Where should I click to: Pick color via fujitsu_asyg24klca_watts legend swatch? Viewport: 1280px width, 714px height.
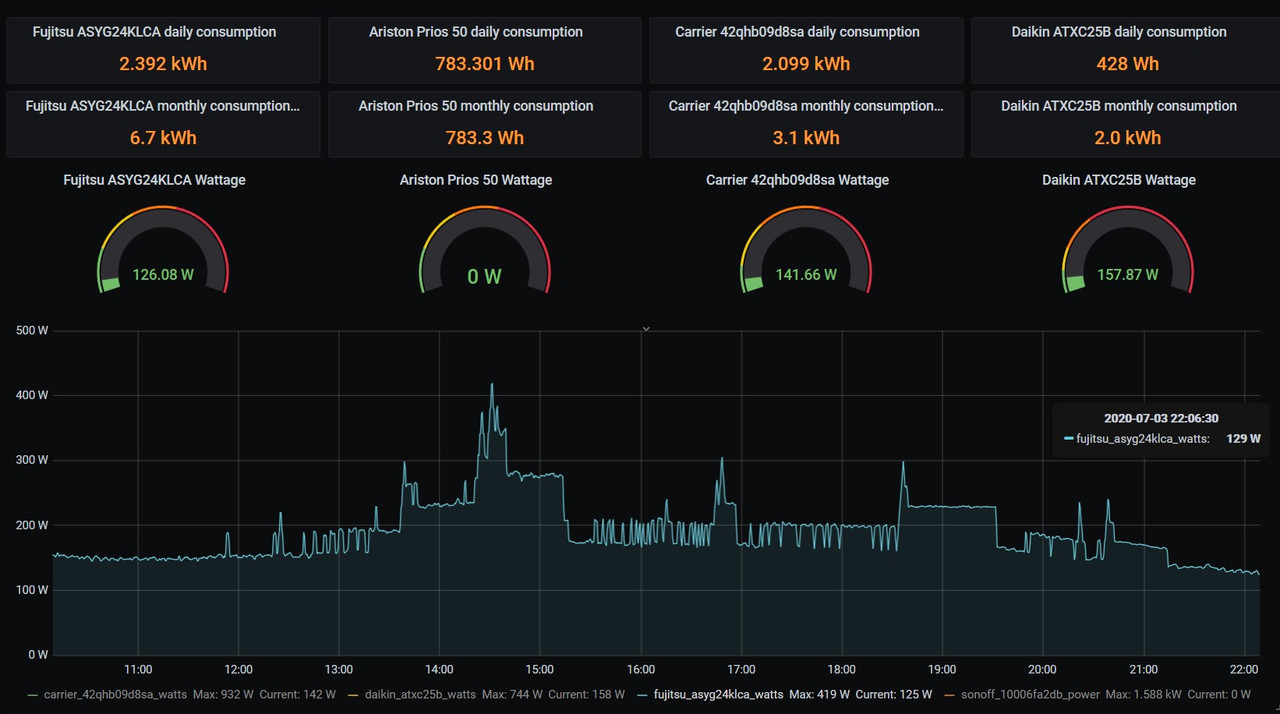[x=642, y=694]
